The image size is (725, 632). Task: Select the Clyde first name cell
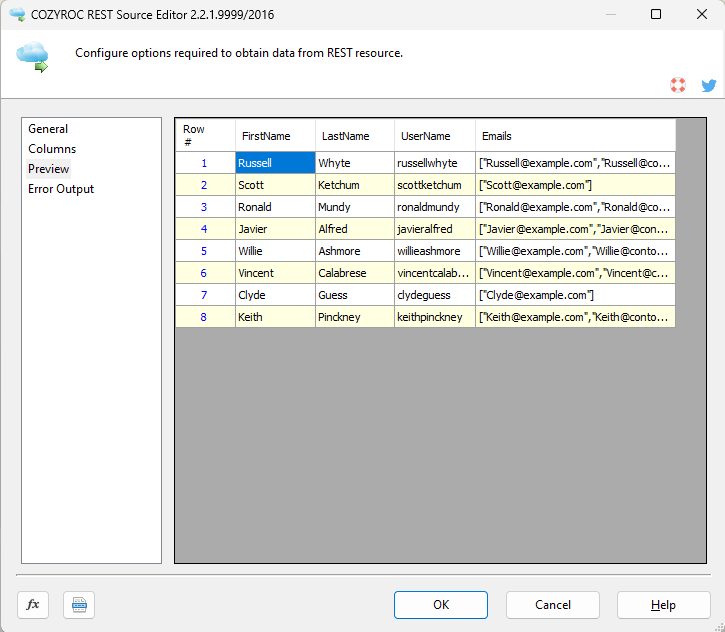click(x=275, y=295)
